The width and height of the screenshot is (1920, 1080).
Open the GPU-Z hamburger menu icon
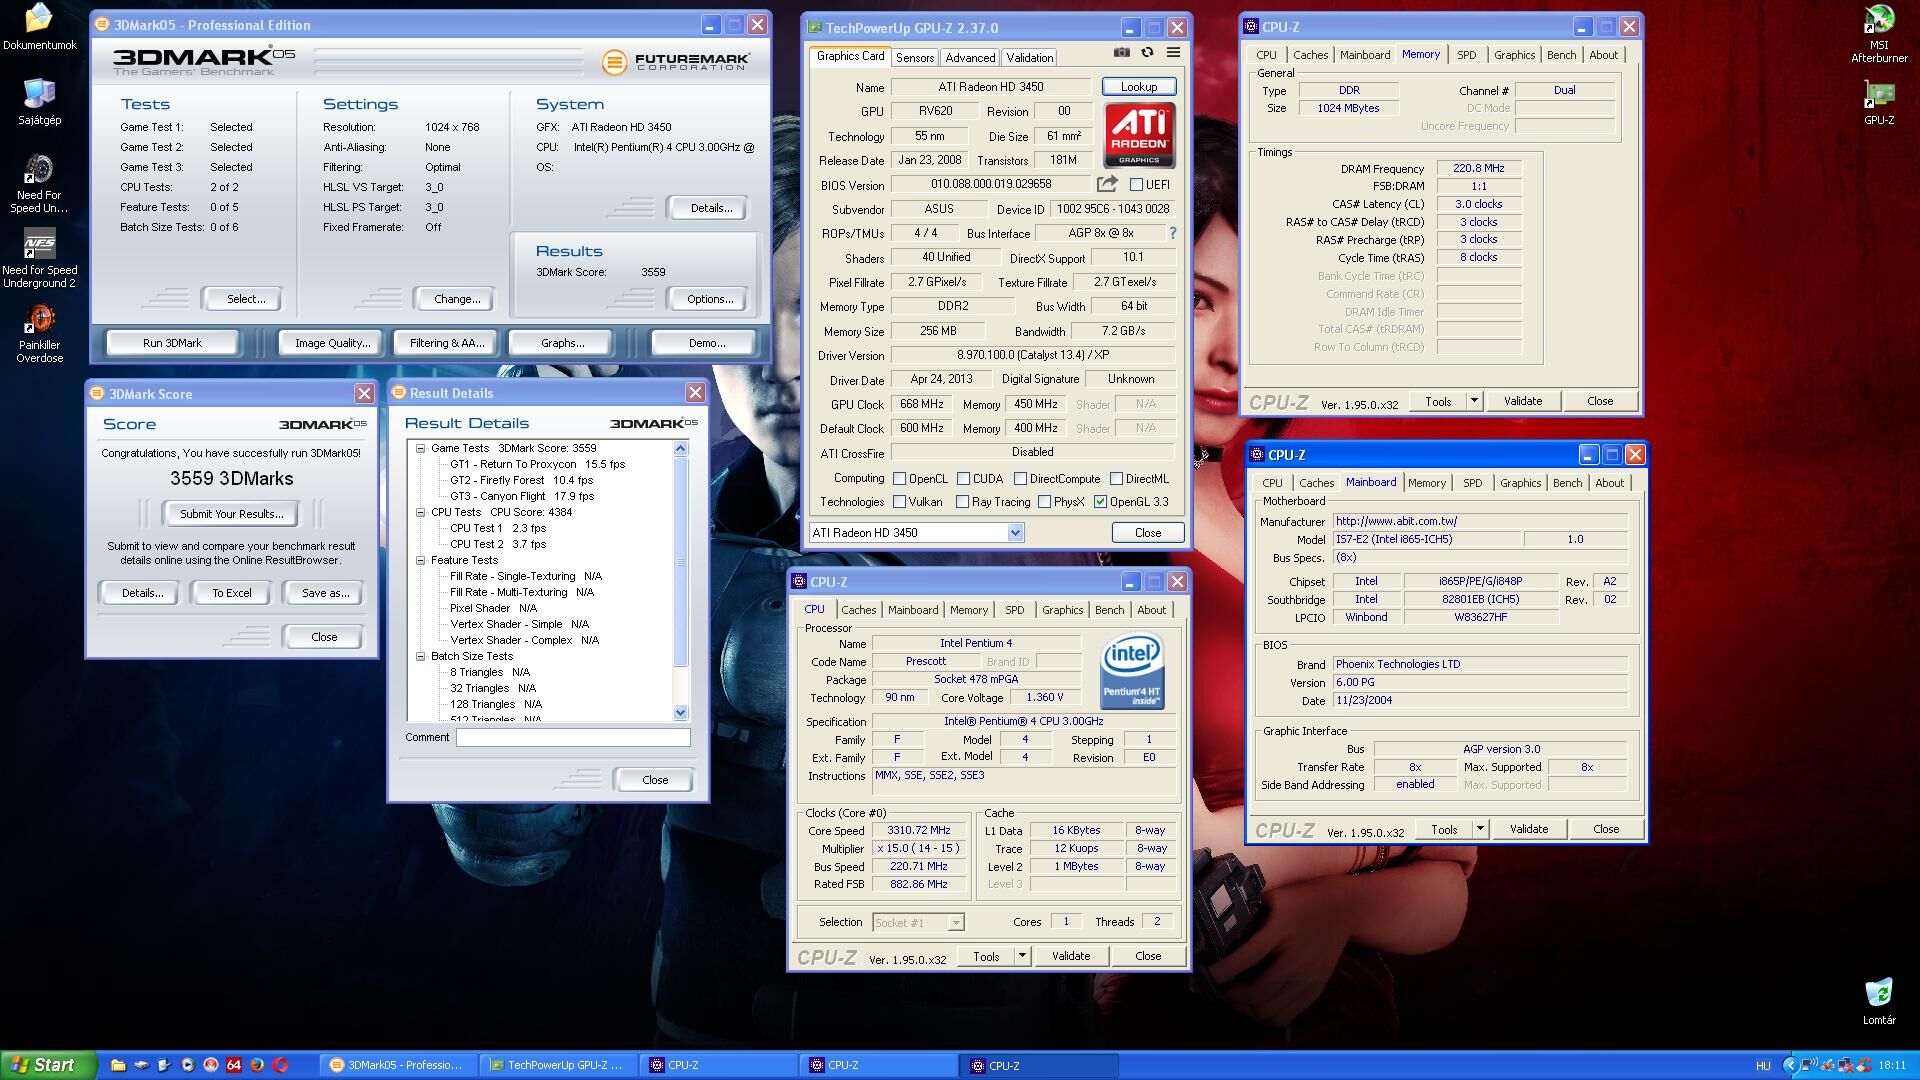(1173, 53)
